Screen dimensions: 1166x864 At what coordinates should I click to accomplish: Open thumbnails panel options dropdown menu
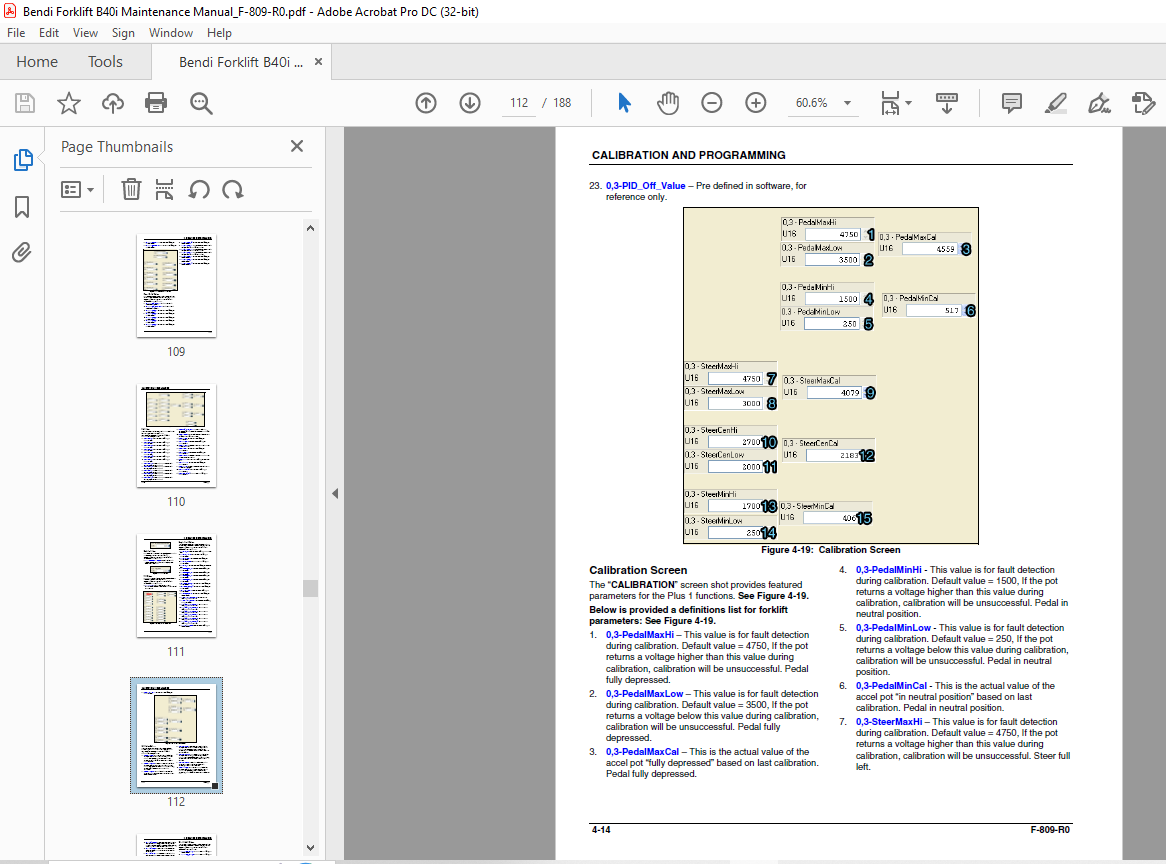77,190
